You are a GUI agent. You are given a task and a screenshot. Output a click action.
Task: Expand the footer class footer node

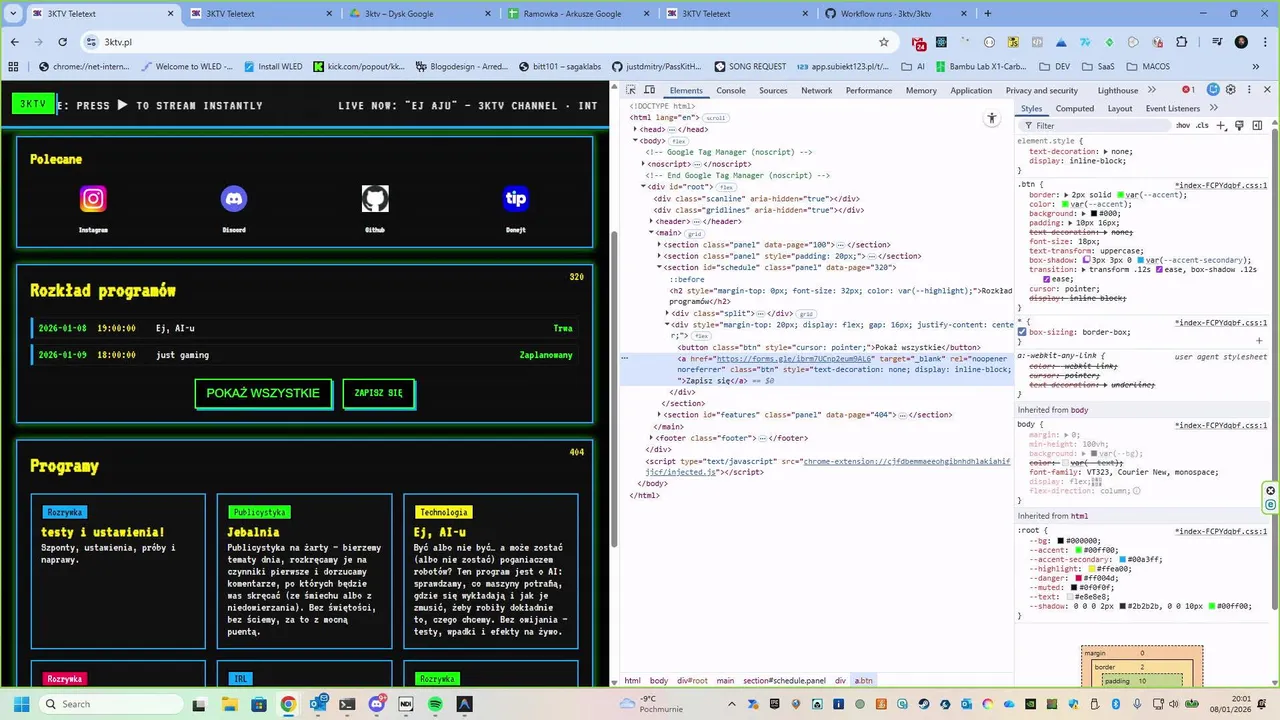(651, 438)
